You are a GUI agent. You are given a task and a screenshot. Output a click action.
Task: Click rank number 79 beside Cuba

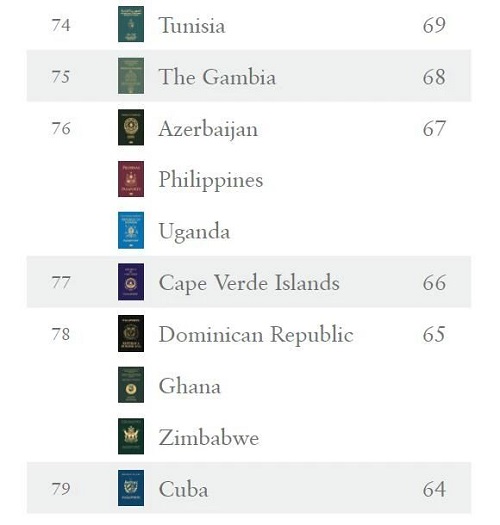coord(61,489)
